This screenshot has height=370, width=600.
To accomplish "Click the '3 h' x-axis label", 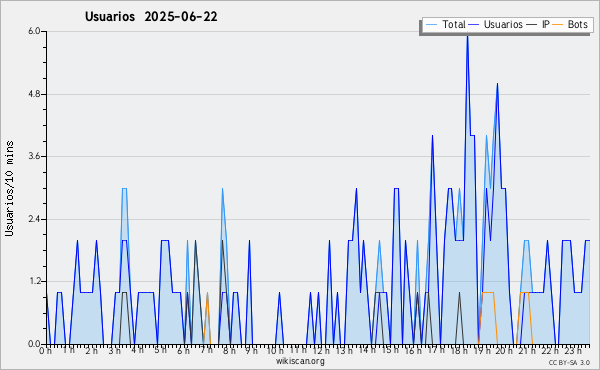I will 114,351.
